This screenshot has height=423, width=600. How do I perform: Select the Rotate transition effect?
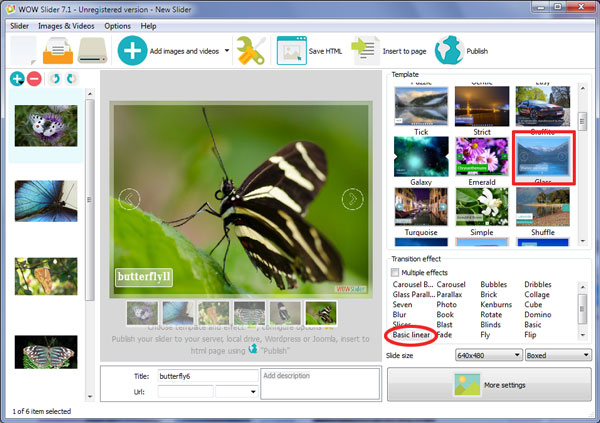click(x=491, y=314)
